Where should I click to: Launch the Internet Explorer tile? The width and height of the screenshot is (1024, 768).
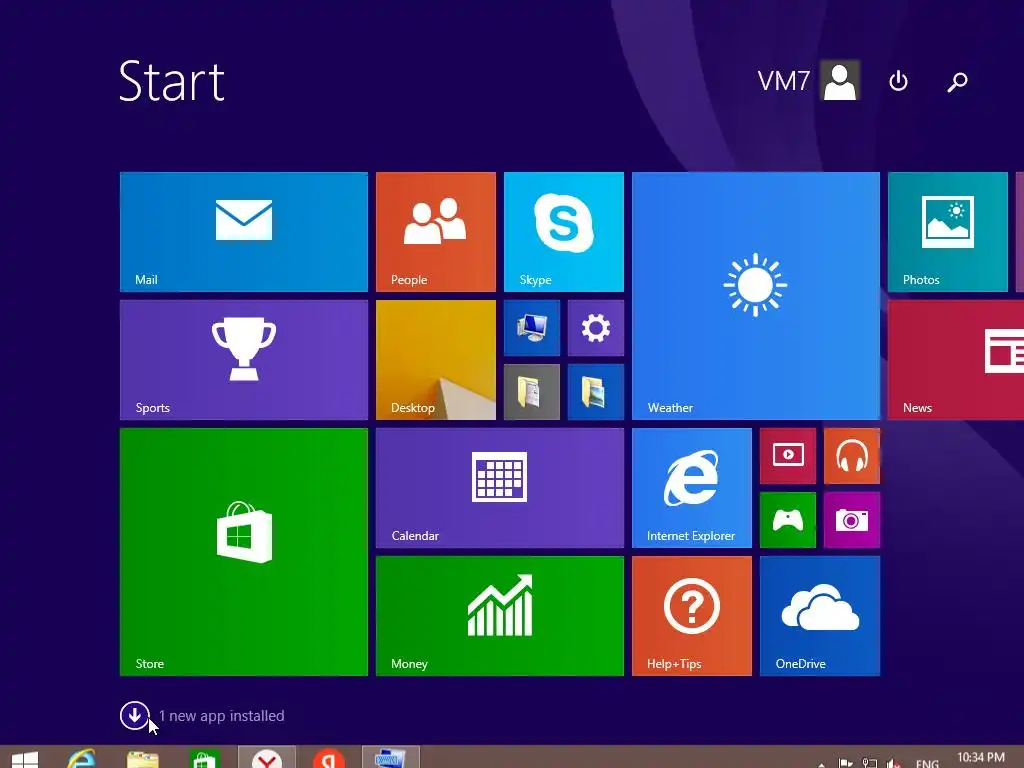692,488
